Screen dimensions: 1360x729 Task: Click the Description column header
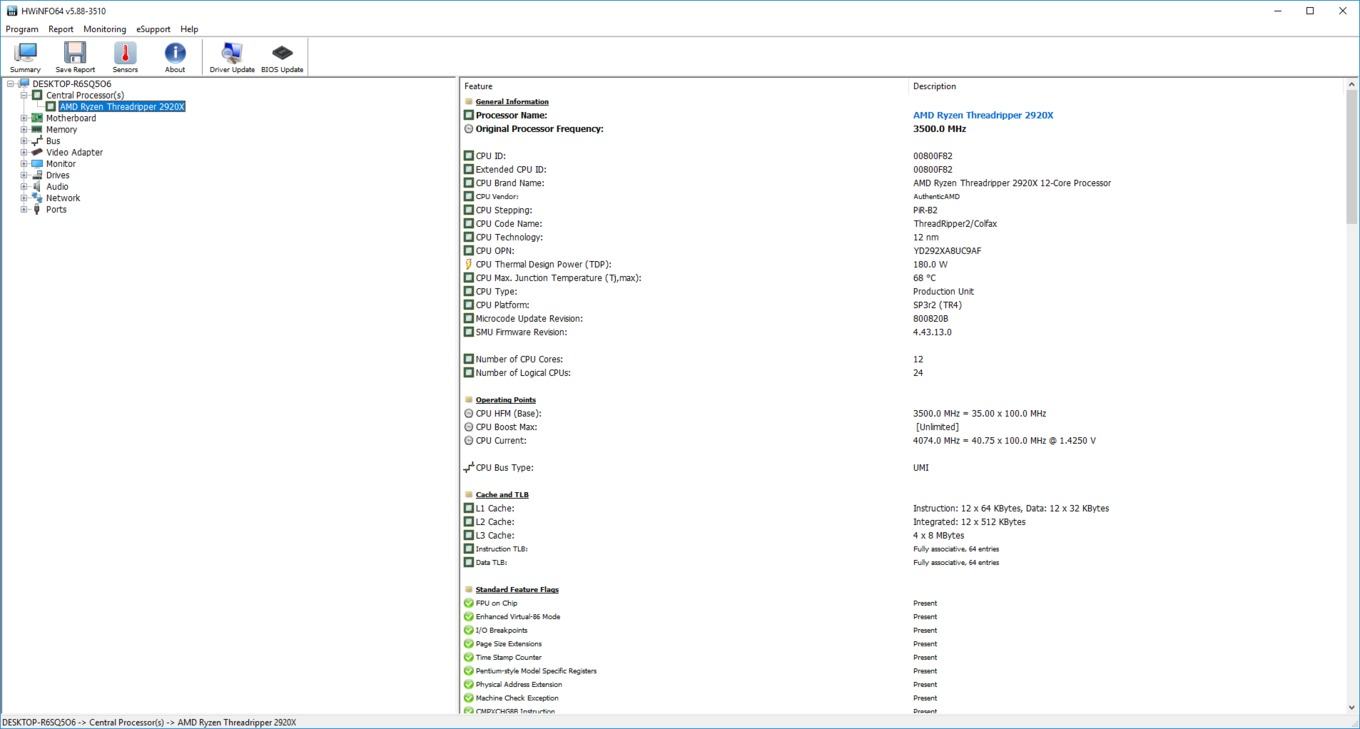click(x=1127, y=86)
